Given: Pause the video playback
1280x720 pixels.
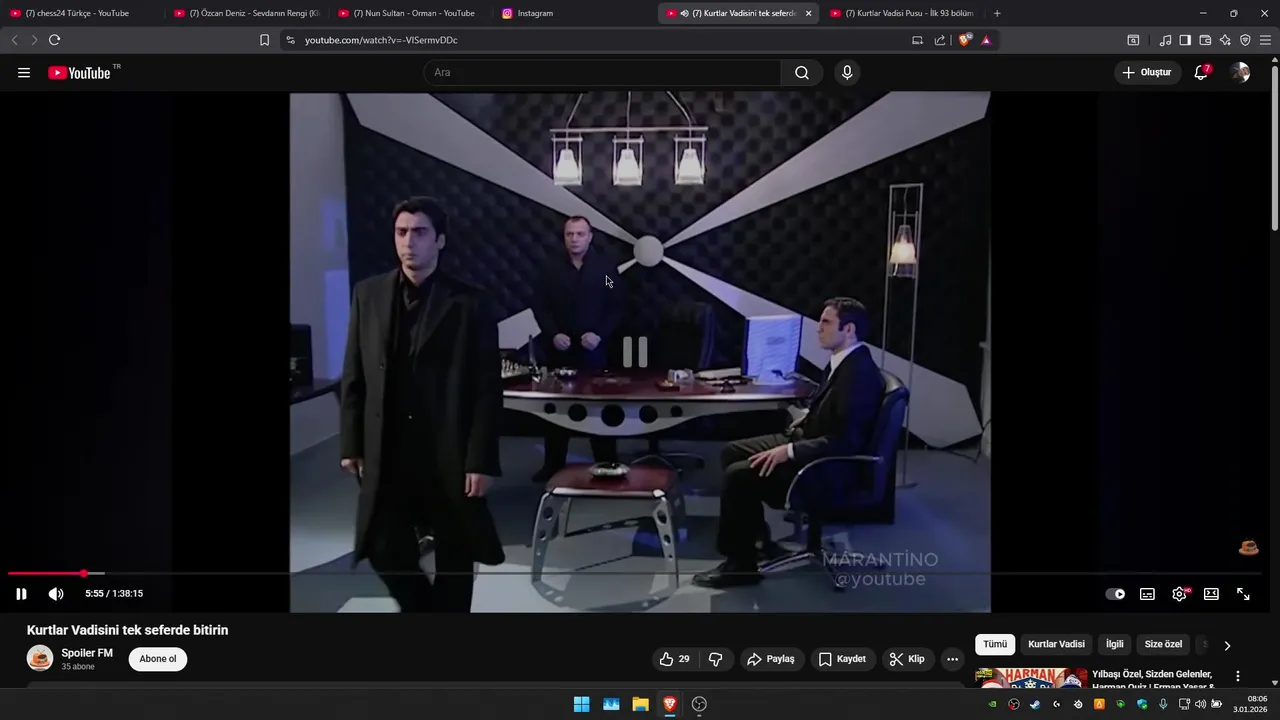Looking at the screenshot, I should [21, 594].
